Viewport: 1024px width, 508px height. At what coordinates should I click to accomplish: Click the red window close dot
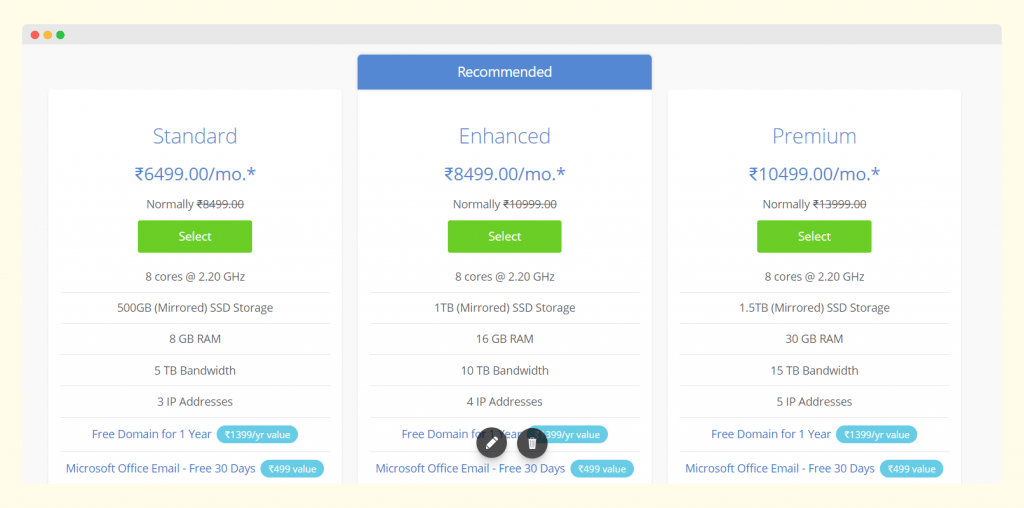[x=35, y=35]
